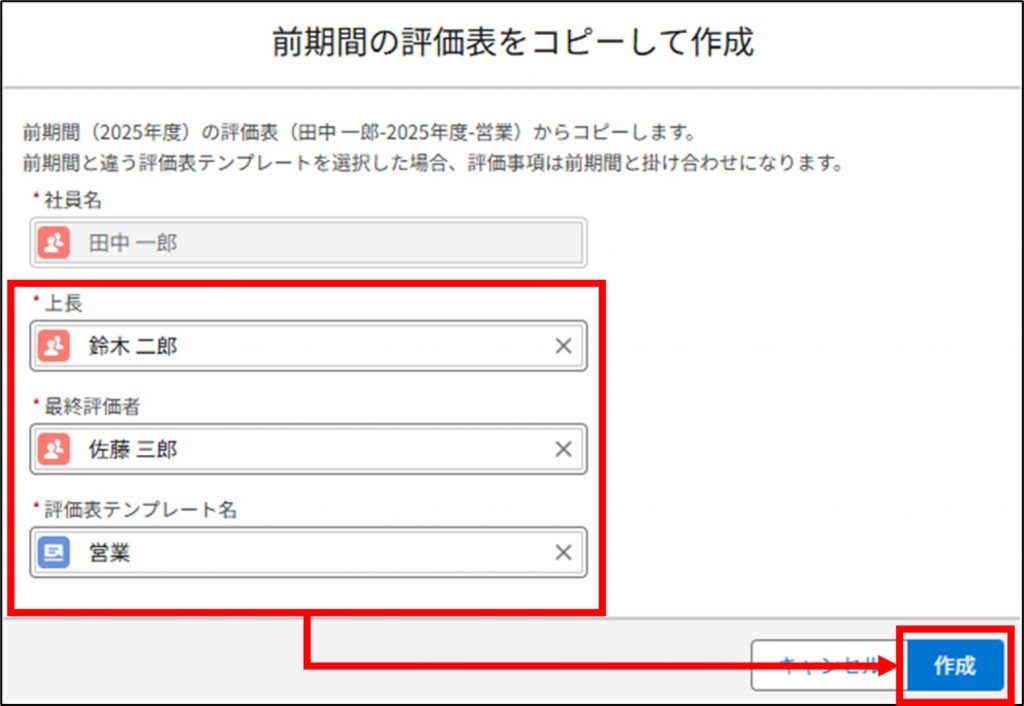Click the 評価表テンプレート名 field label
Viewport: 1024px width, 706px height.
[140, 509]
